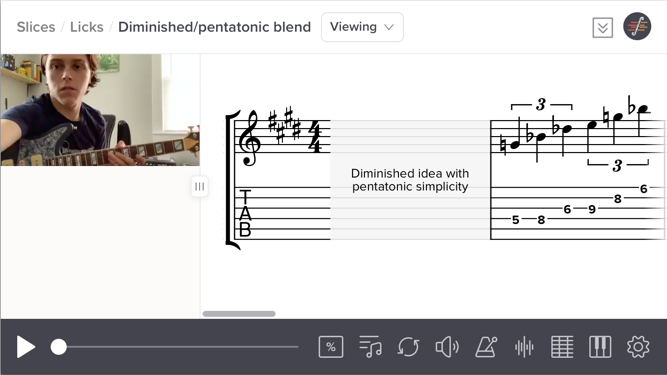Toggle loop playback
This screenshot has height=375, width=667.
pos(408,347)
